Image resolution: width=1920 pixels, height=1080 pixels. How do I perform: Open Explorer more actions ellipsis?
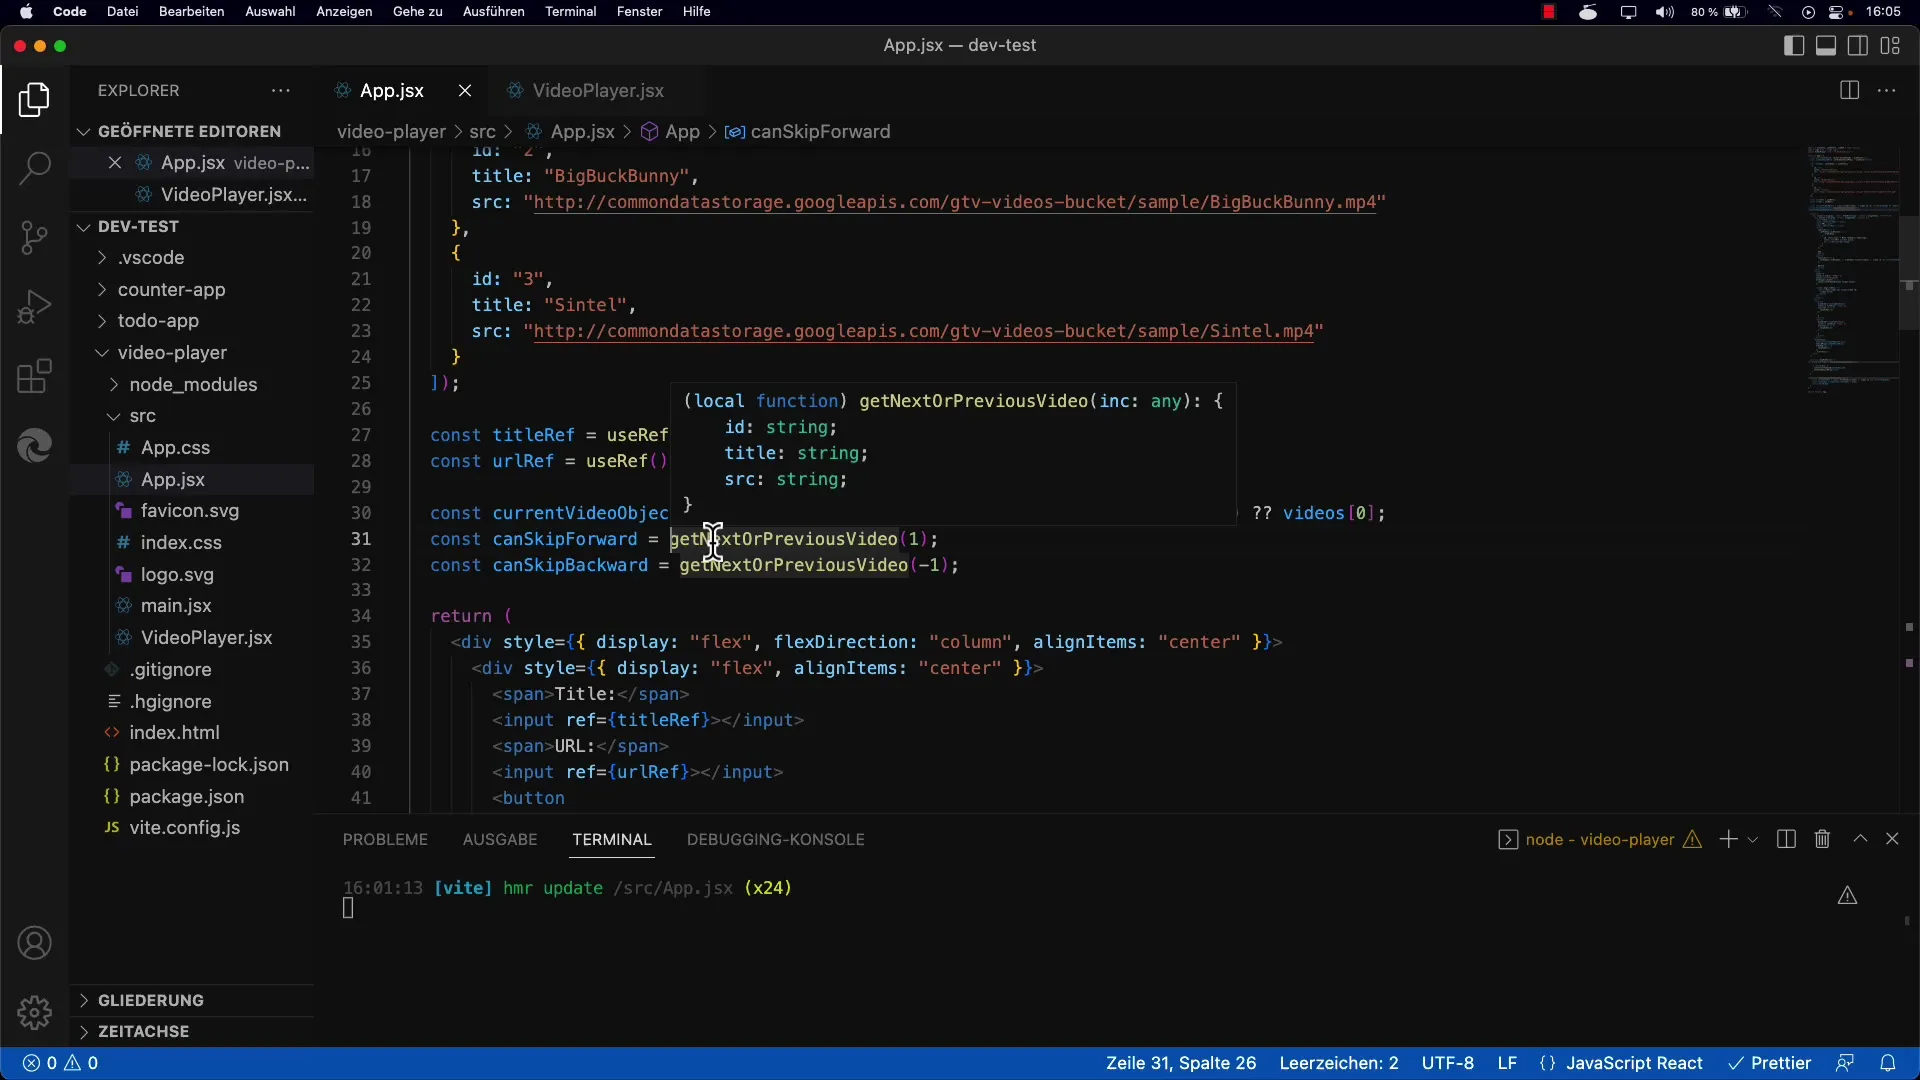point(281,90)
